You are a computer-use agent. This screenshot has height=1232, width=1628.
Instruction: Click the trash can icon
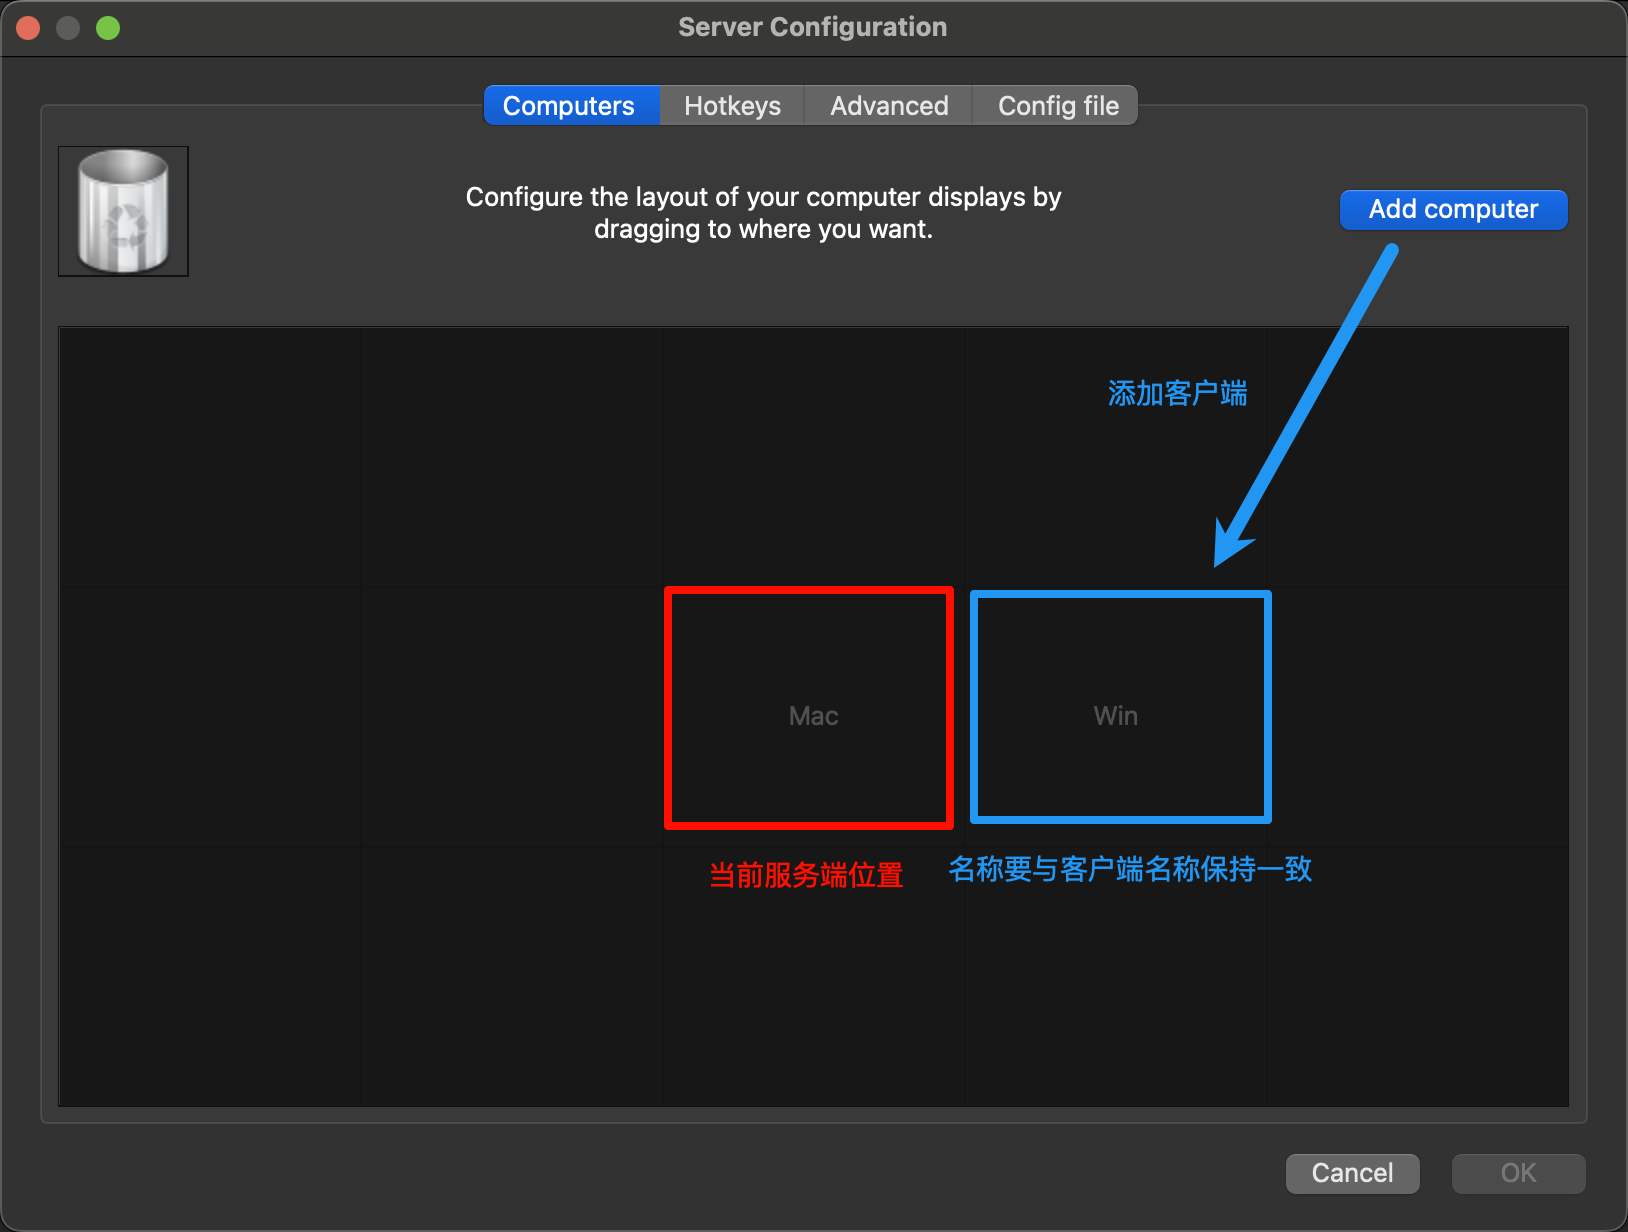[x=123, y=211]
